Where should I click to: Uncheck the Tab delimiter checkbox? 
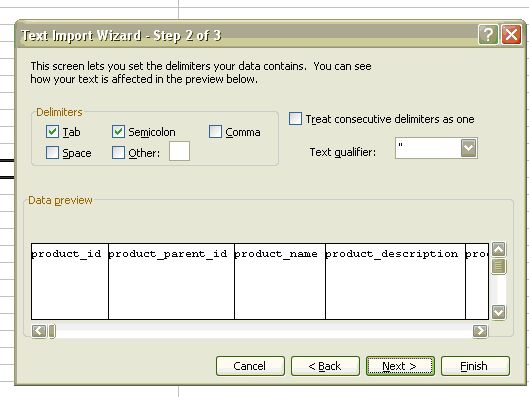(x=52, y=132)
